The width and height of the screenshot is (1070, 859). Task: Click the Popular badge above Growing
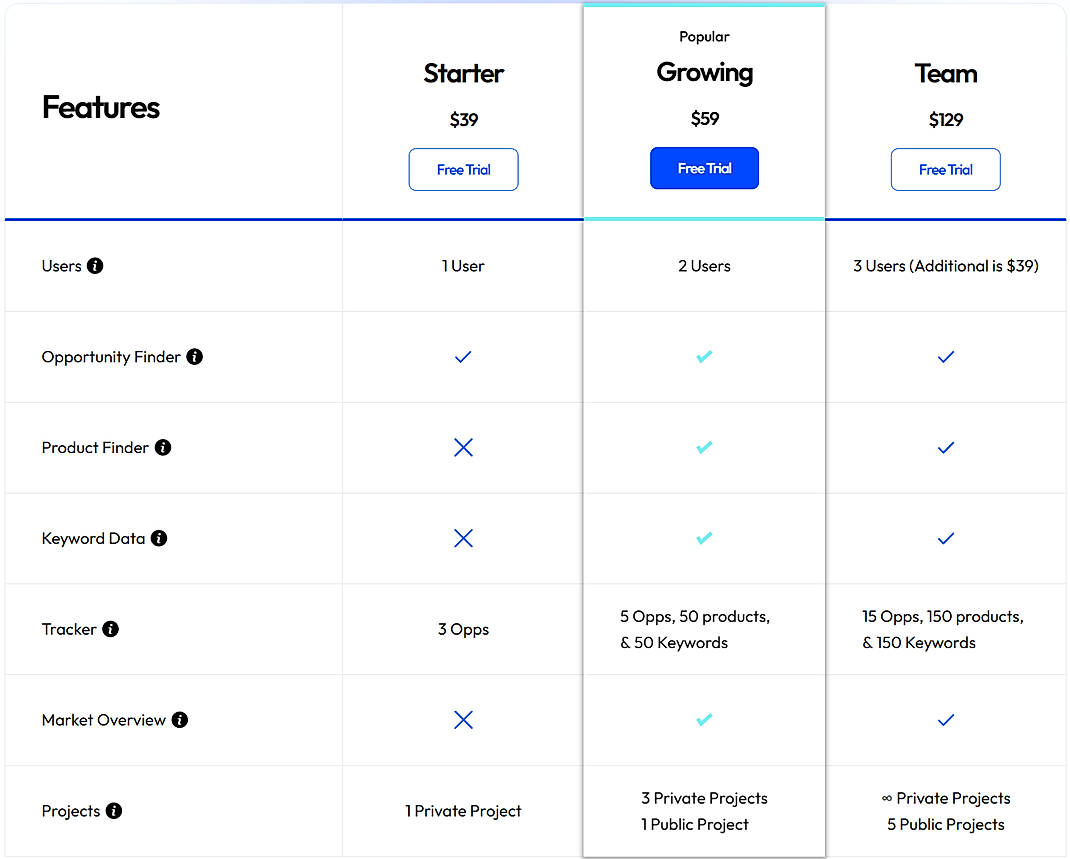(x=704, y=36)
